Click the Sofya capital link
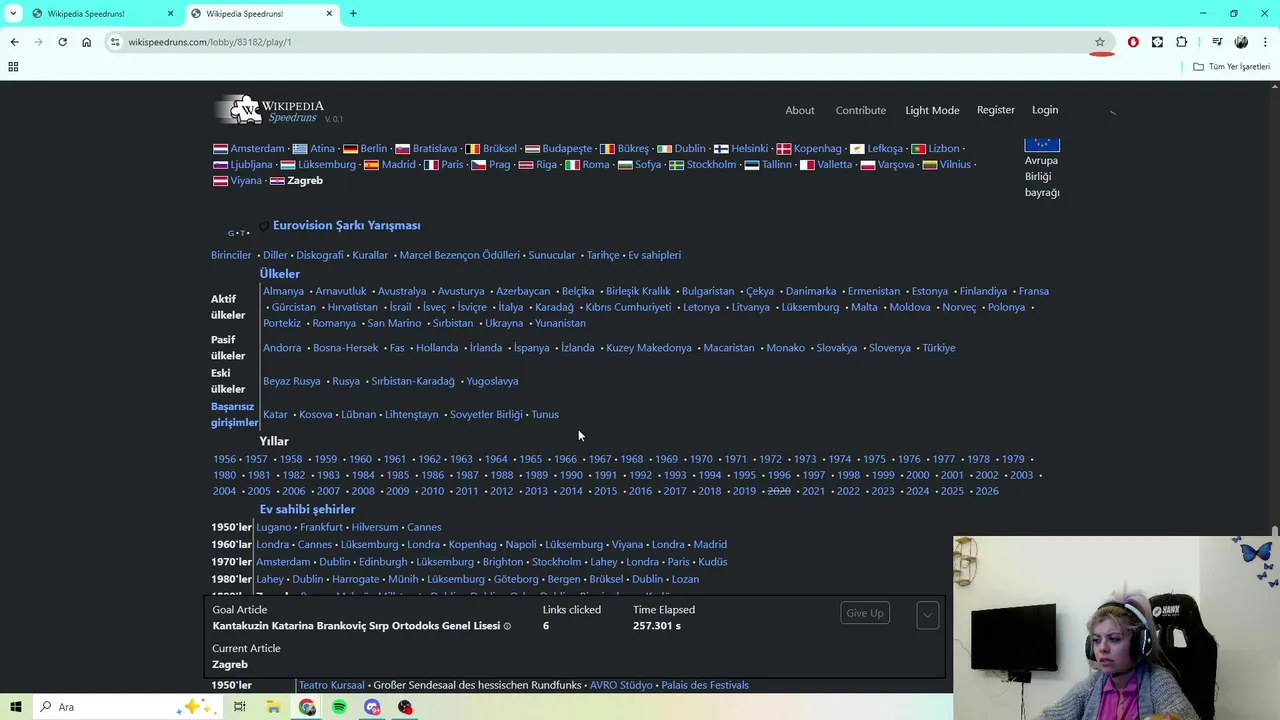 pyautogui.click(x=648, y=165)
